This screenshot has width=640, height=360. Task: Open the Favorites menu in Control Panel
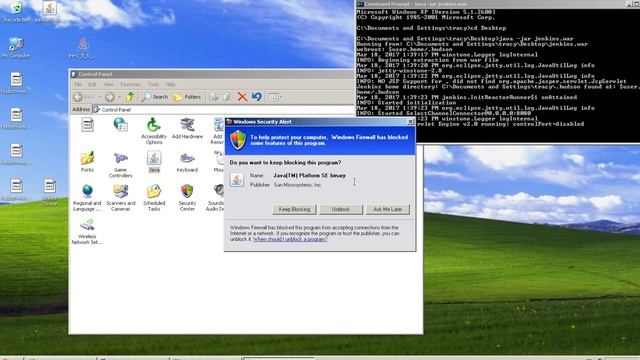click(x=130, y=84)
